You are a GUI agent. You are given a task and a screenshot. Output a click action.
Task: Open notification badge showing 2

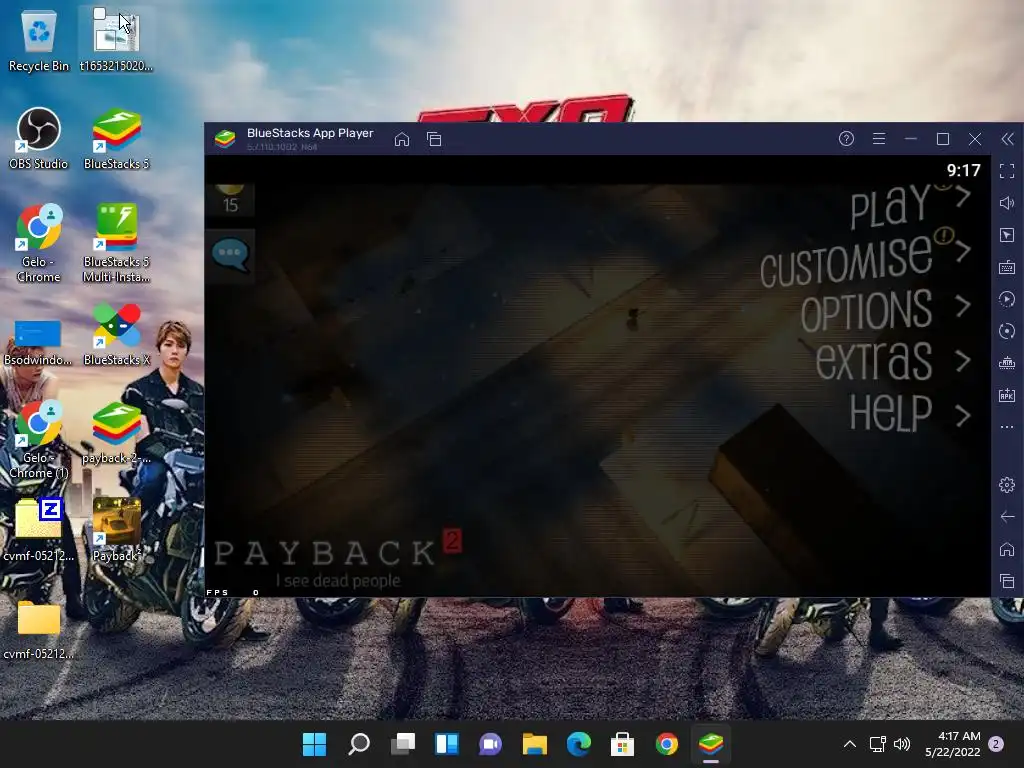(996, 744)
